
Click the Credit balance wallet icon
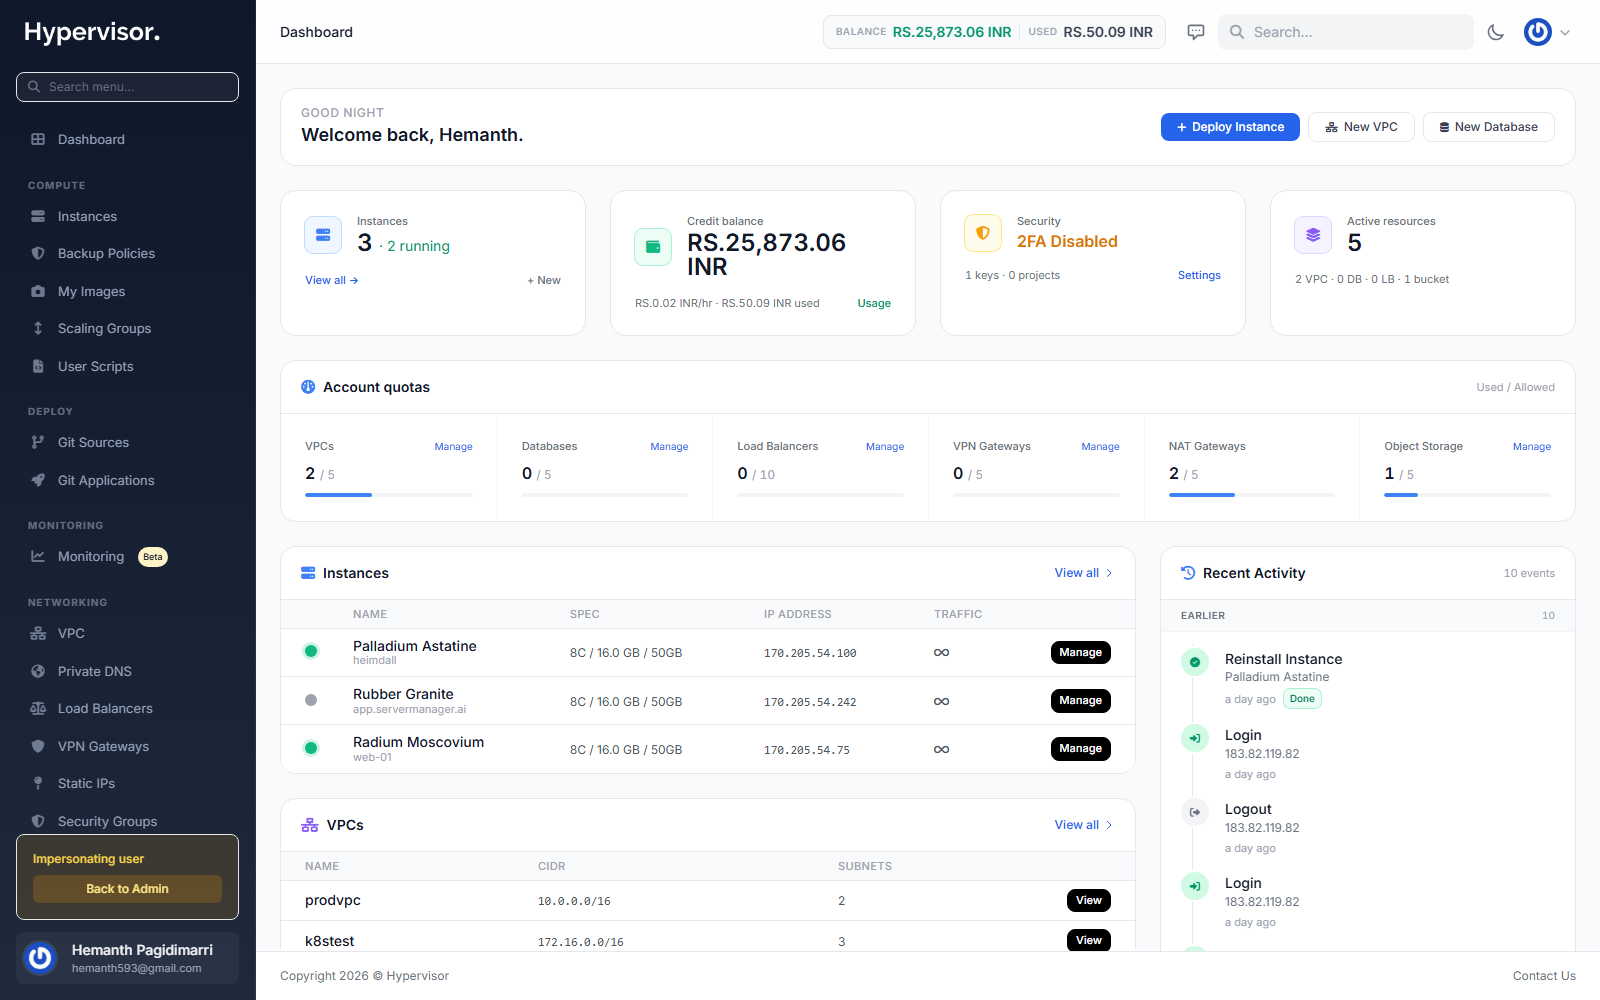pos(653,247)
